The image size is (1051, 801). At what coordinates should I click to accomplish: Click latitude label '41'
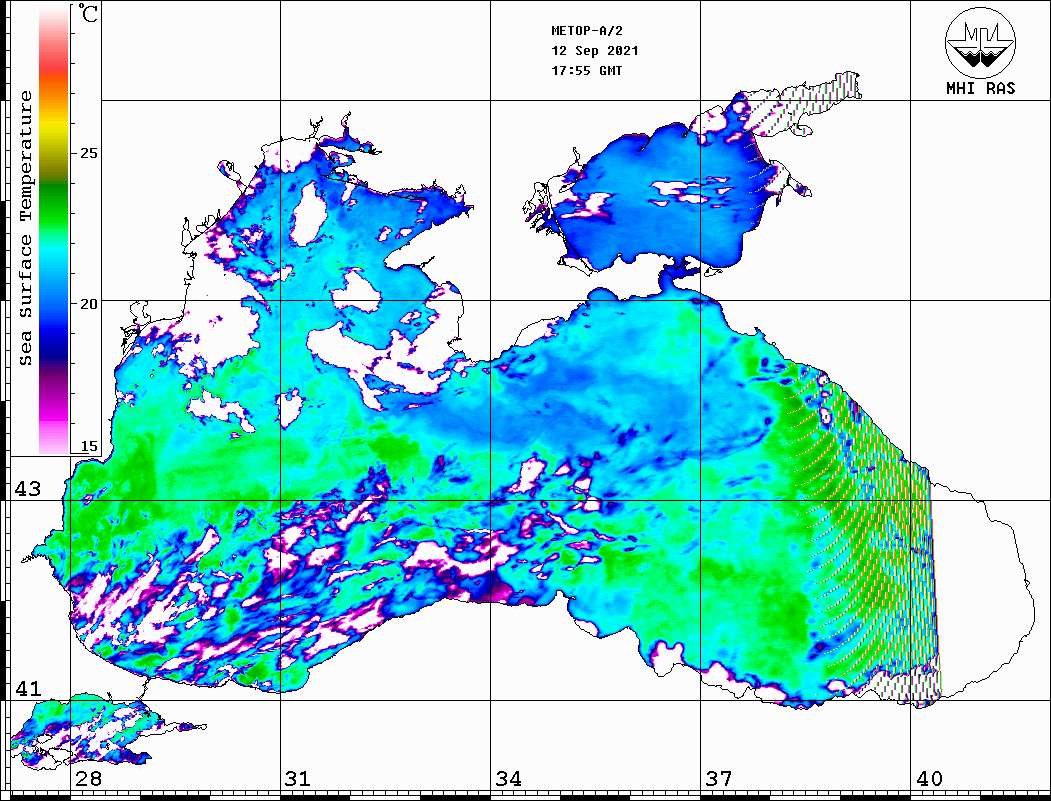point(28,689)
